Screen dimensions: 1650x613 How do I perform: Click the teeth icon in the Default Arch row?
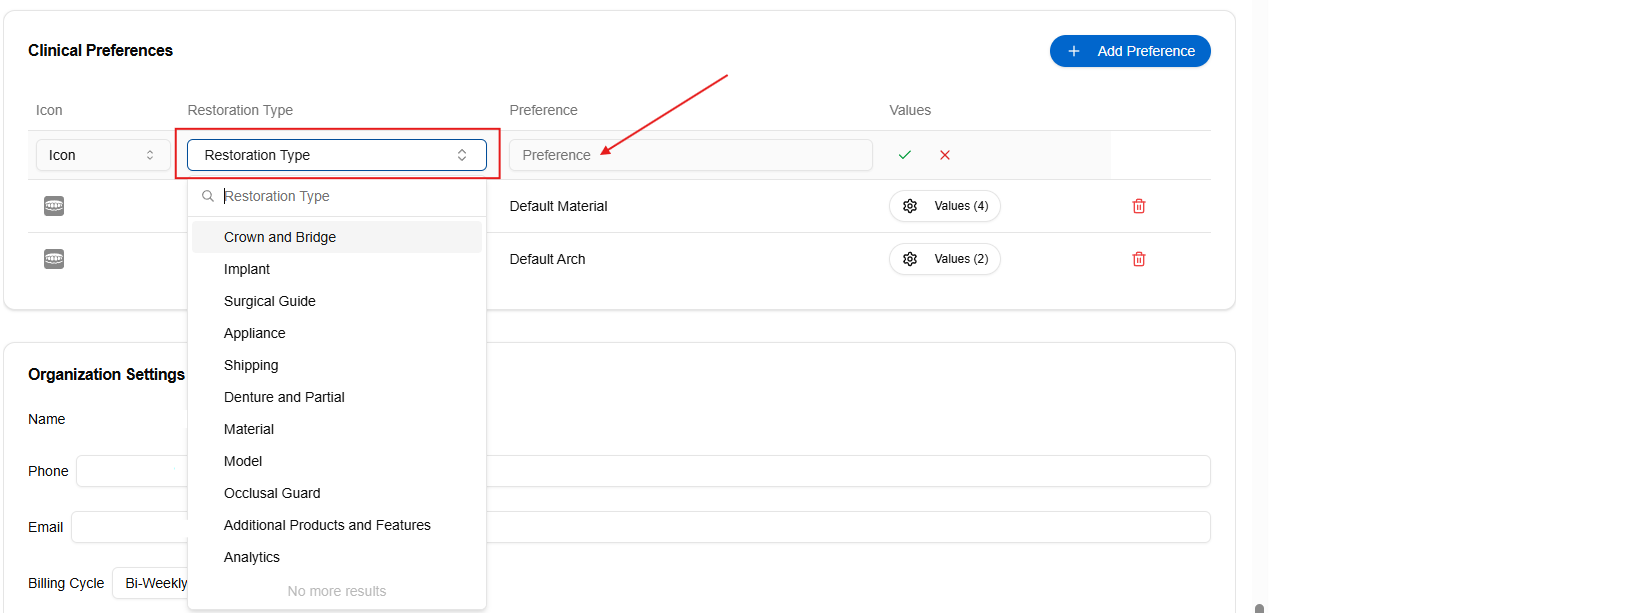pyautogui.click(x=54, y=259)
